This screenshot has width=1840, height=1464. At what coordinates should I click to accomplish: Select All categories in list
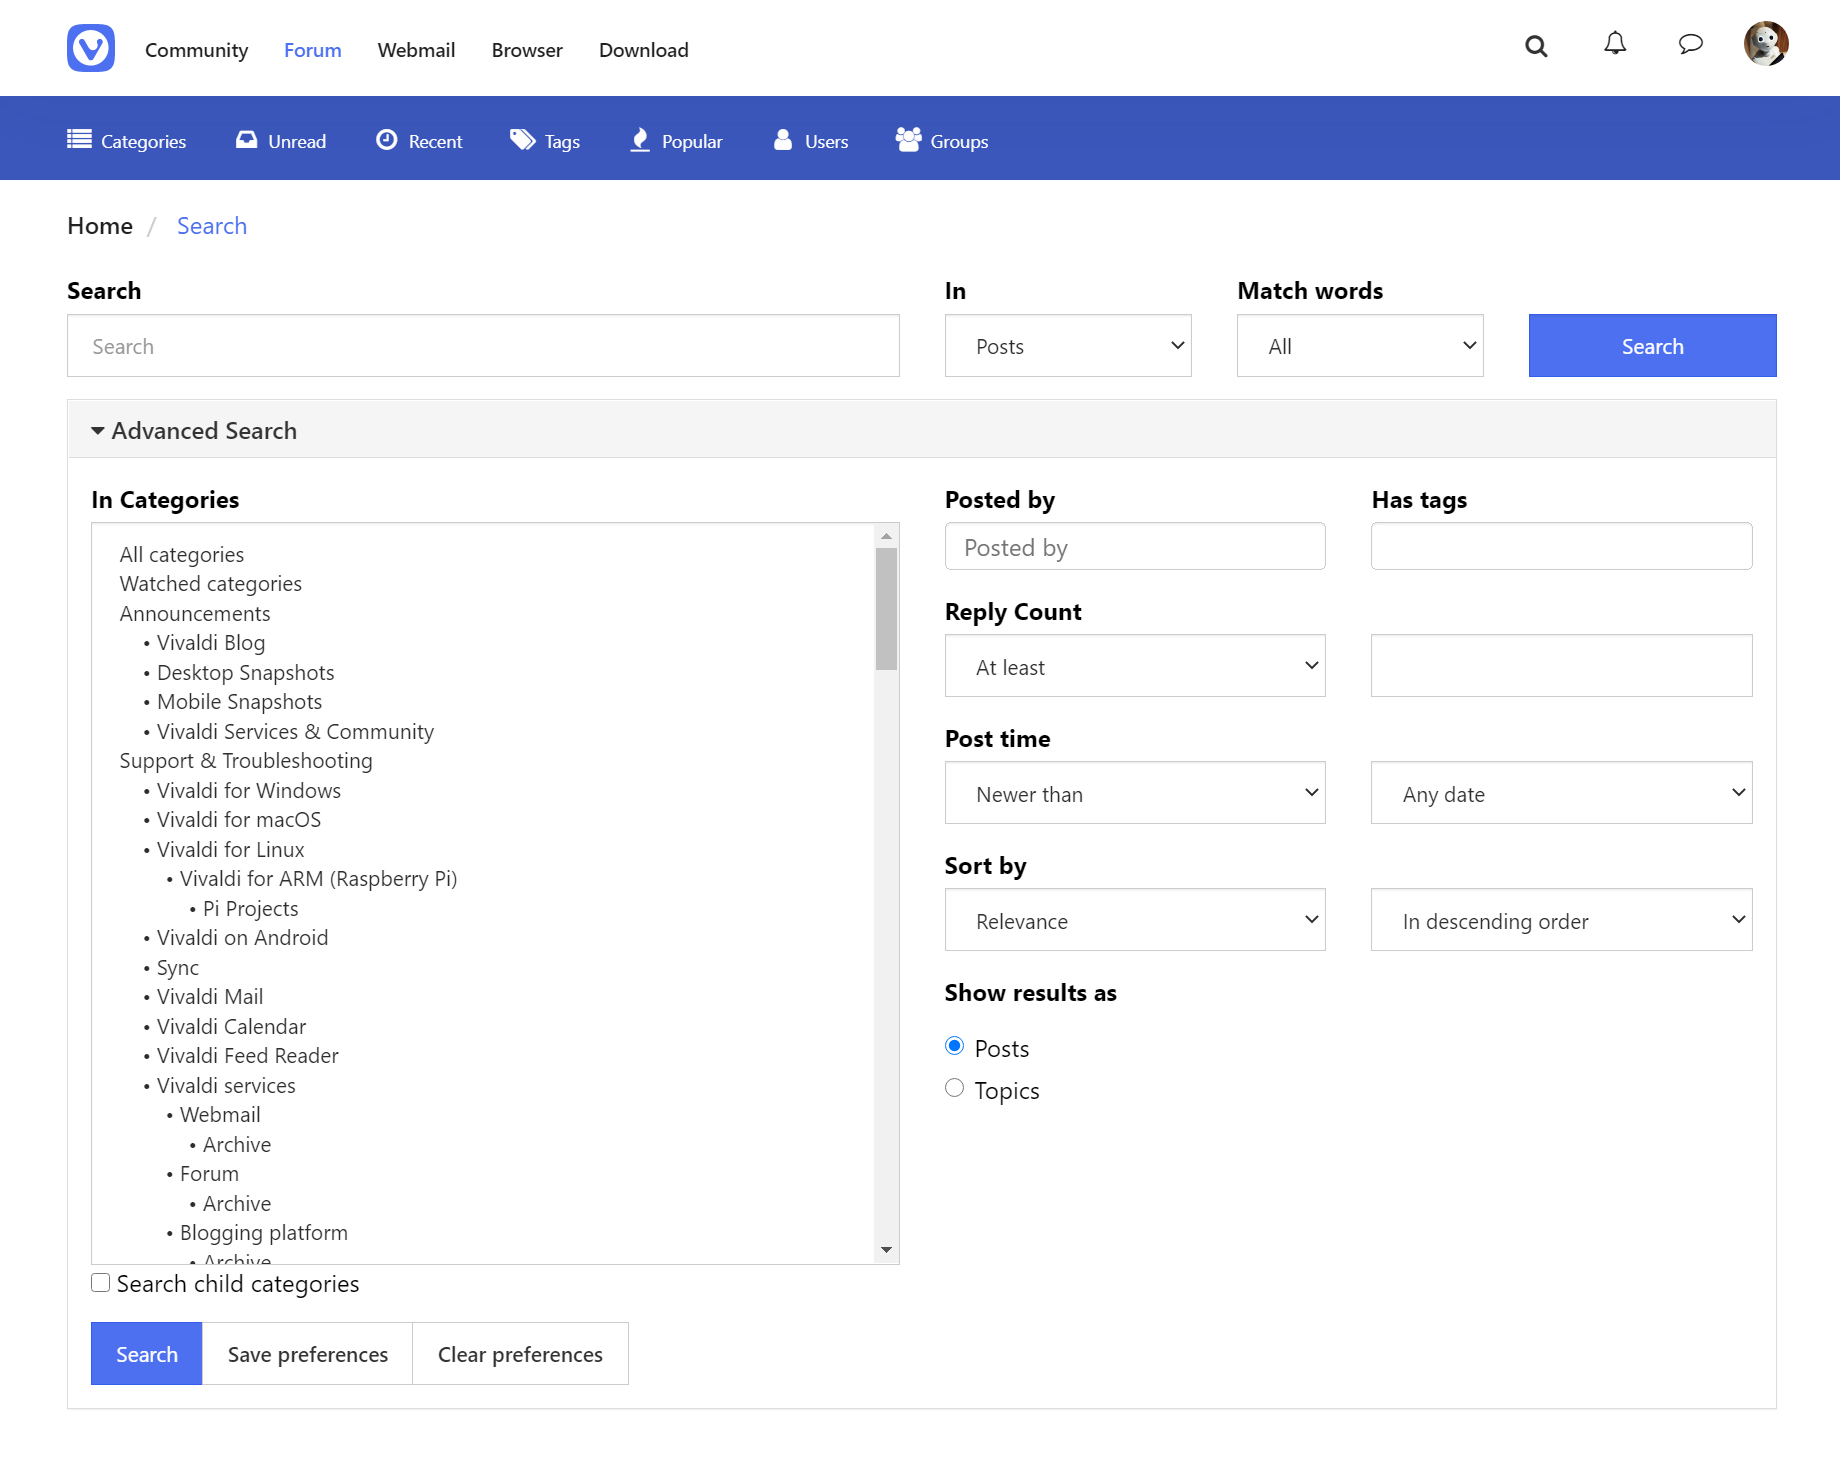click(x=182, y=555)
